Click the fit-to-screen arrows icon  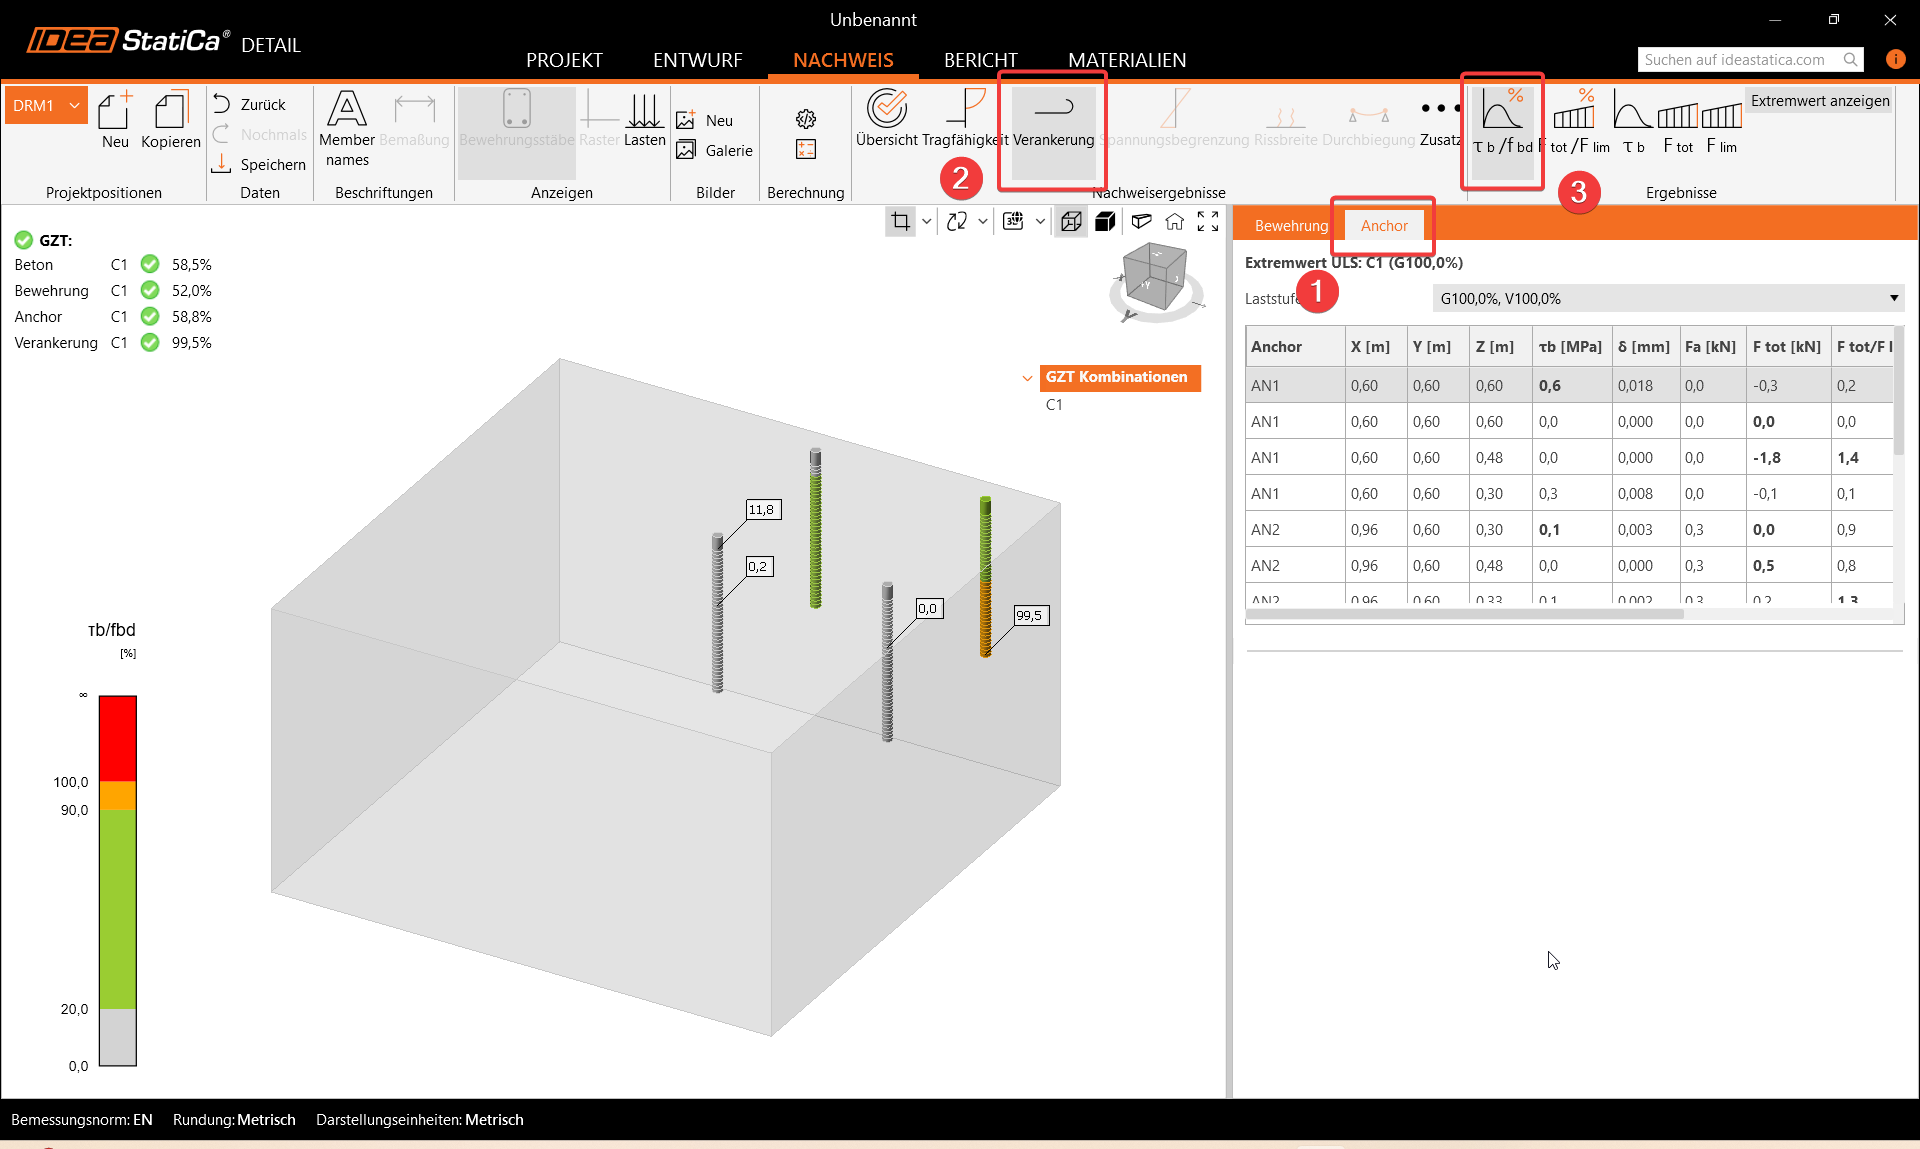coord(1208,221)
